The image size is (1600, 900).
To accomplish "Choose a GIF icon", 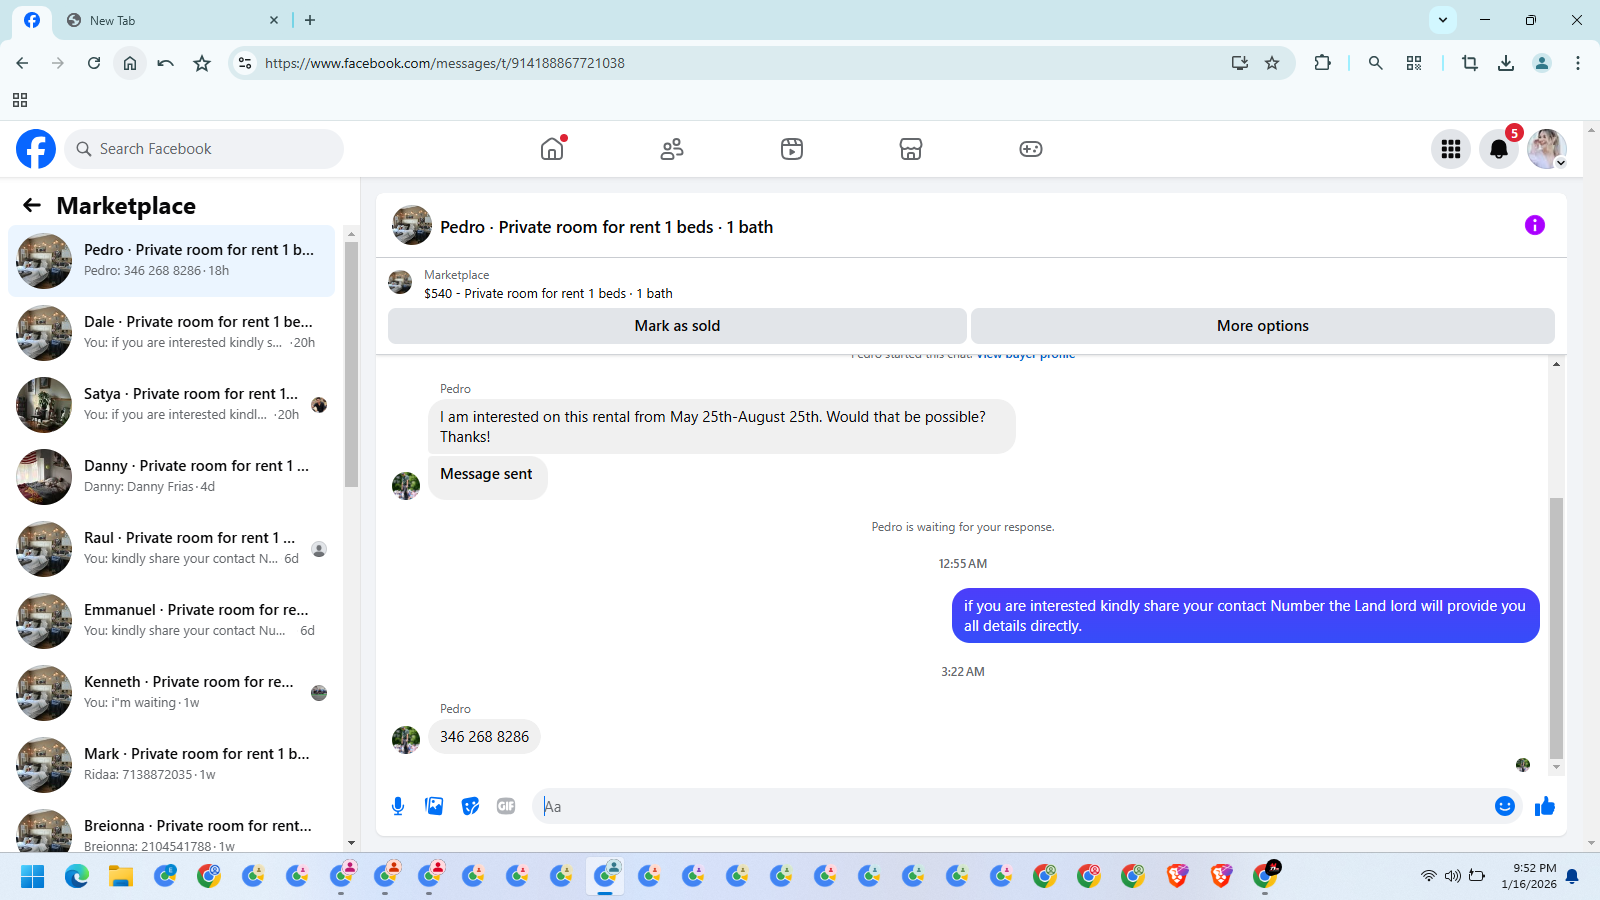I will coord(506,806).
